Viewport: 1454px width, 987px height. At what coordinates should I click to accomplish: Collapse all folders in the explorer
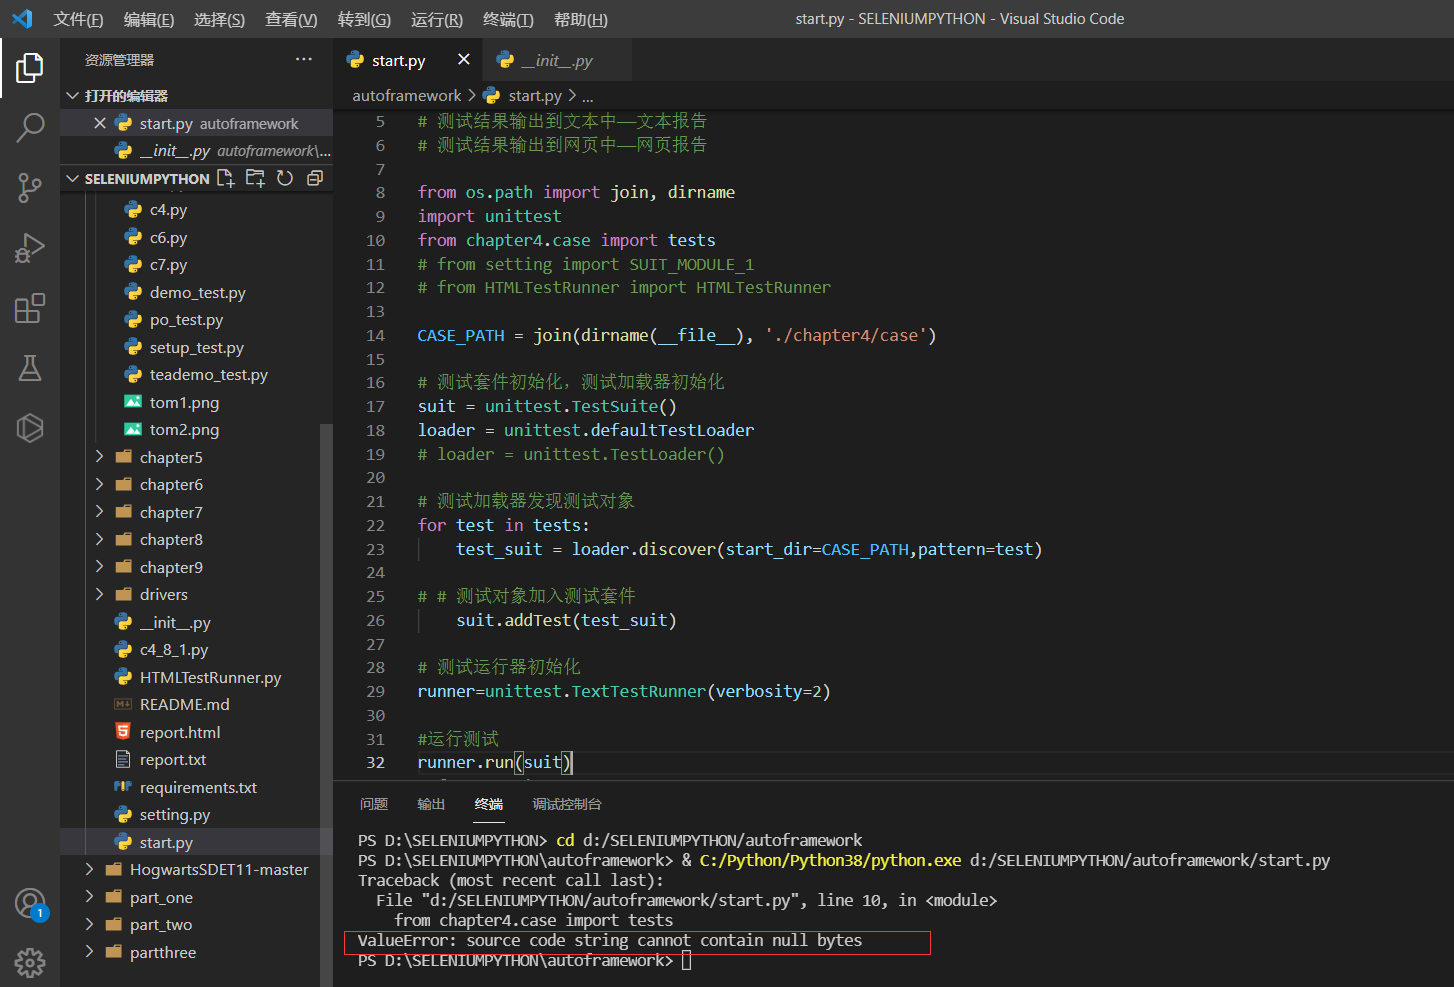pyautogui.click(x=314, y=177)
